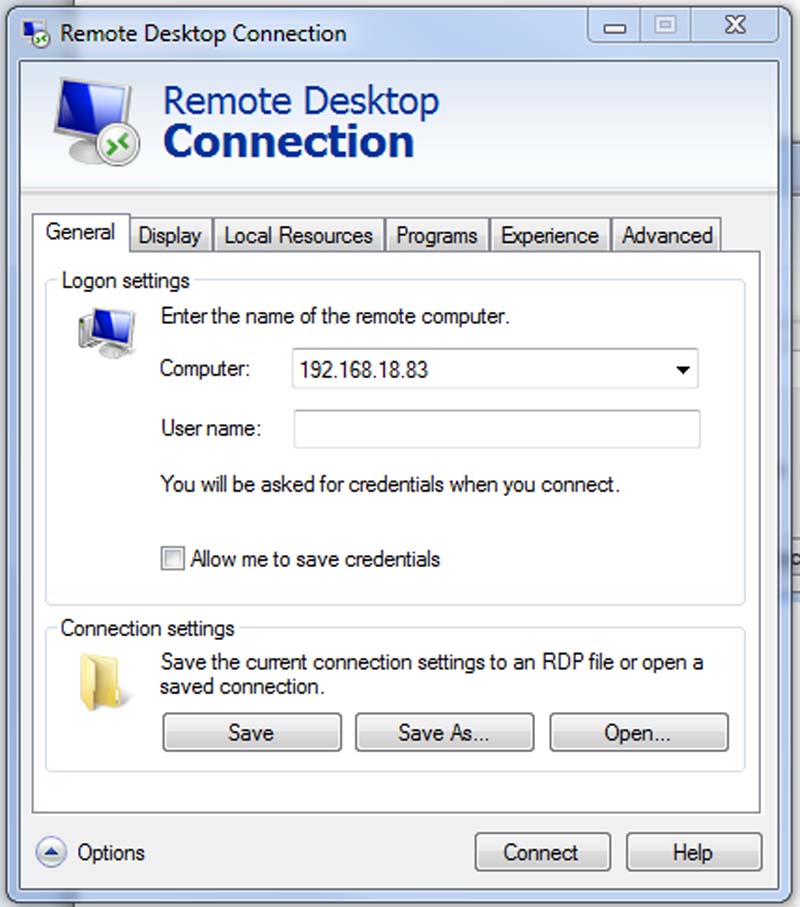Check the save credentials checkbox
Viewport: 800px width, 907px height.
pos(172,560)
